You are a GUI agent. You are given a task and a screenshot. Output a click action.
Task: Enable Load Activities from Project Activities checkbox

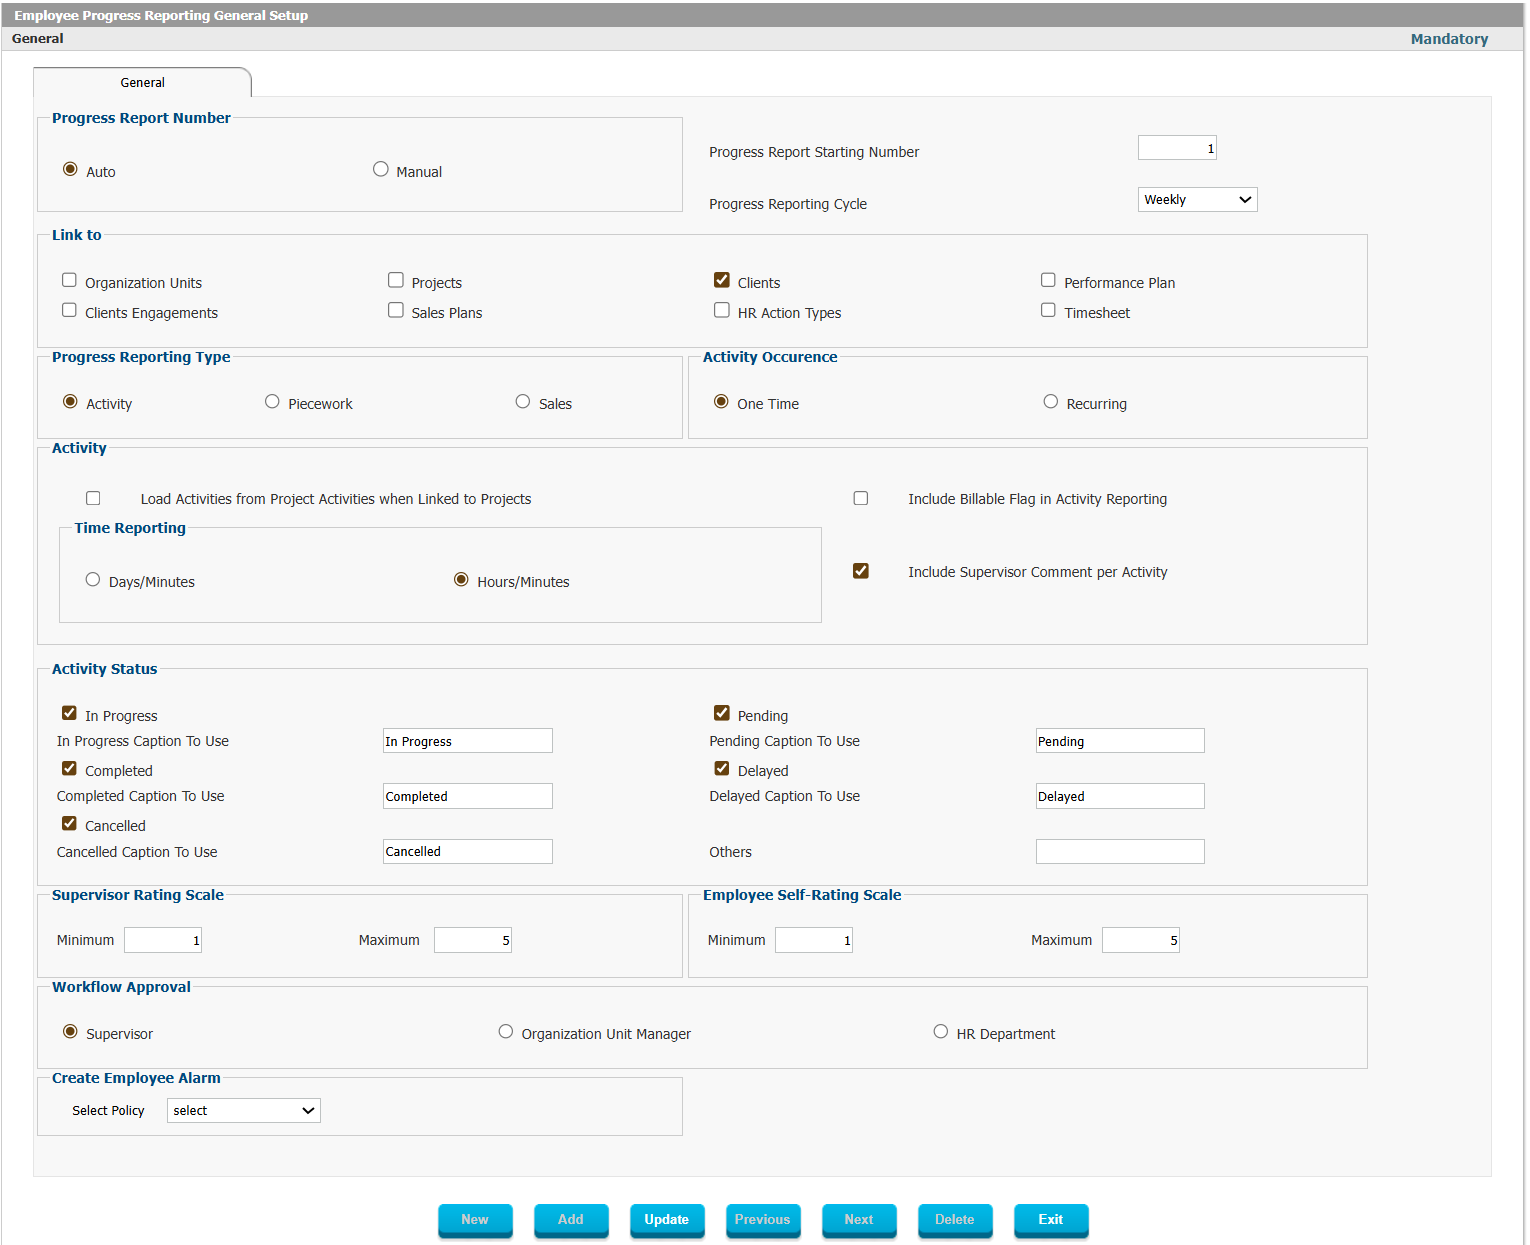click(93, 498)
